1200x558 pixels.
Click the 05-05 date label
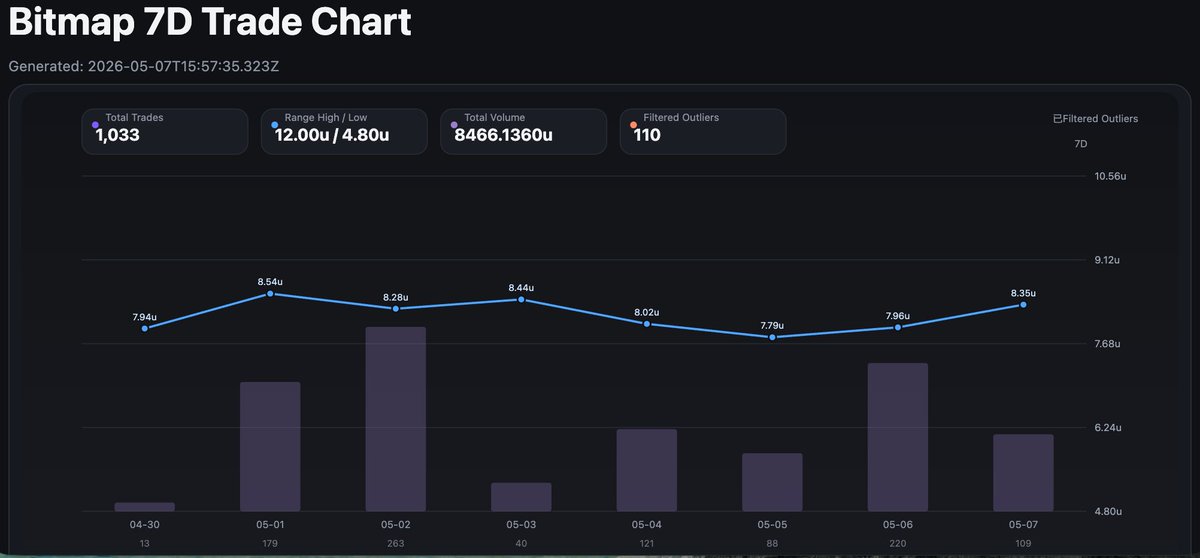pos(772,525)
